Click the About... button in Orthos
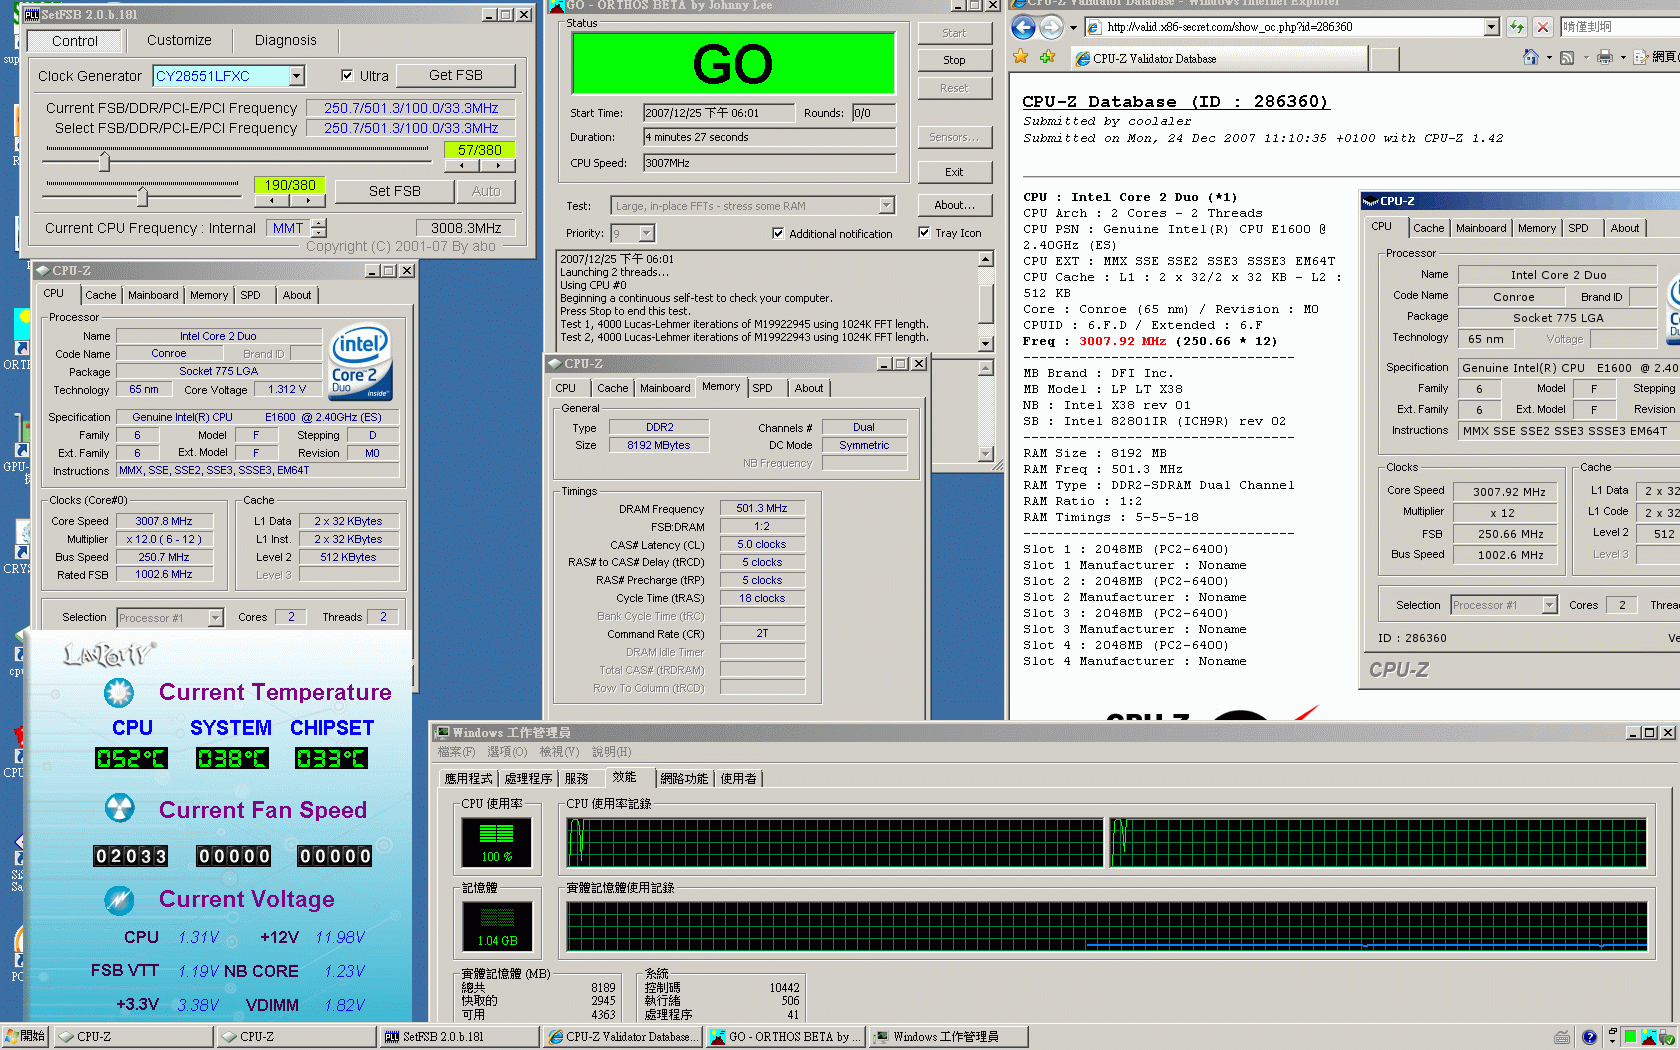Screen dimensions: 1680x1050 click(x=954, y=205)
